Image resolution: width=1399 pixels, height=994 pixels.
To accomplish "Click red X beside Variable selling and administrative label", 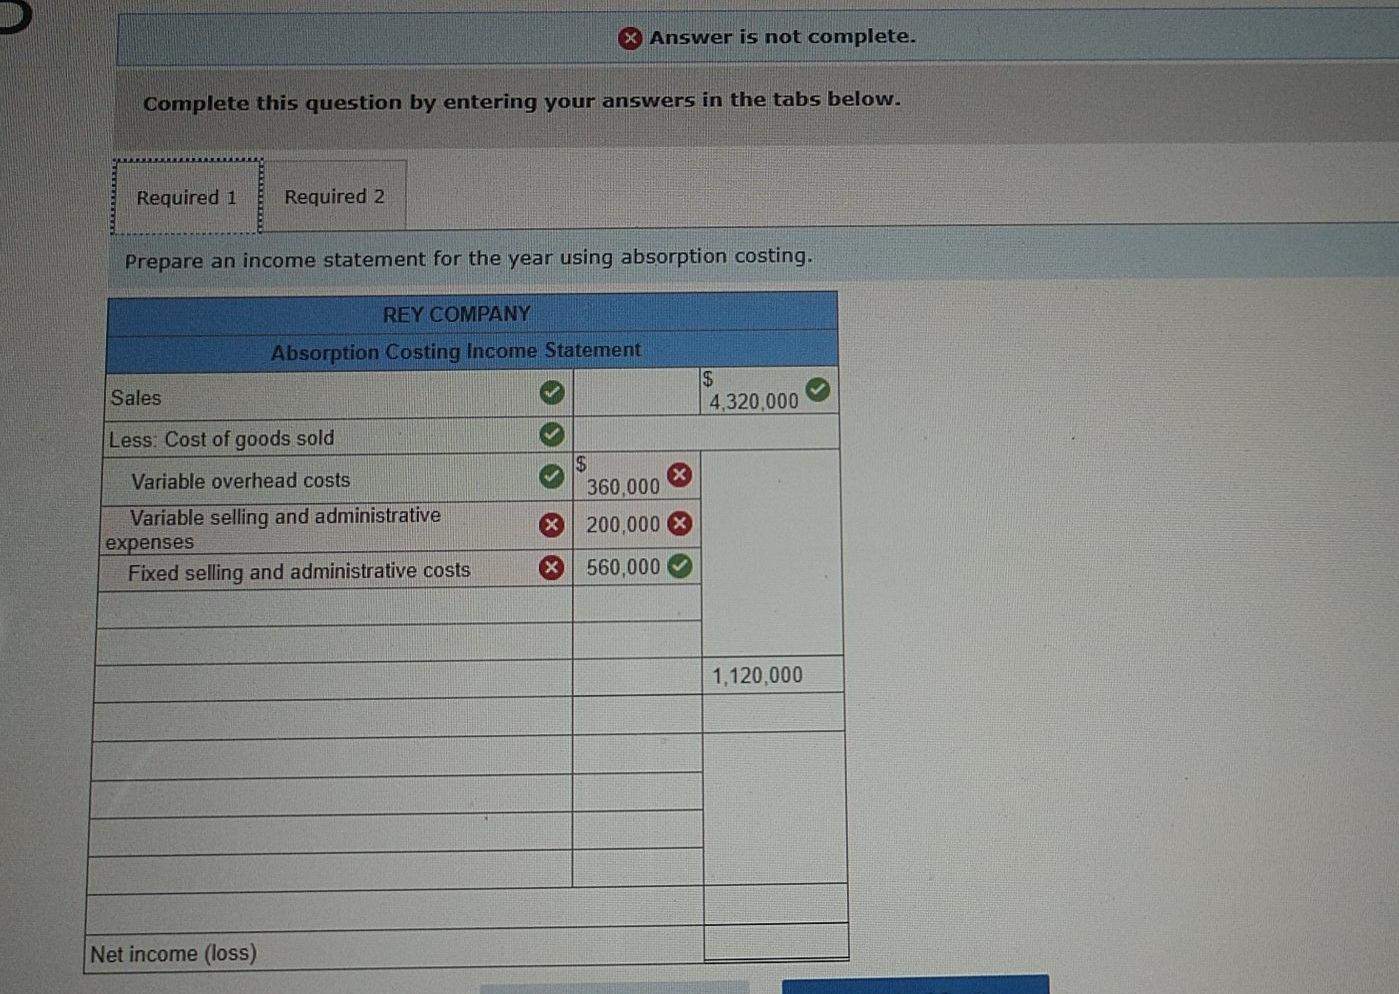I will pos(551,524).
